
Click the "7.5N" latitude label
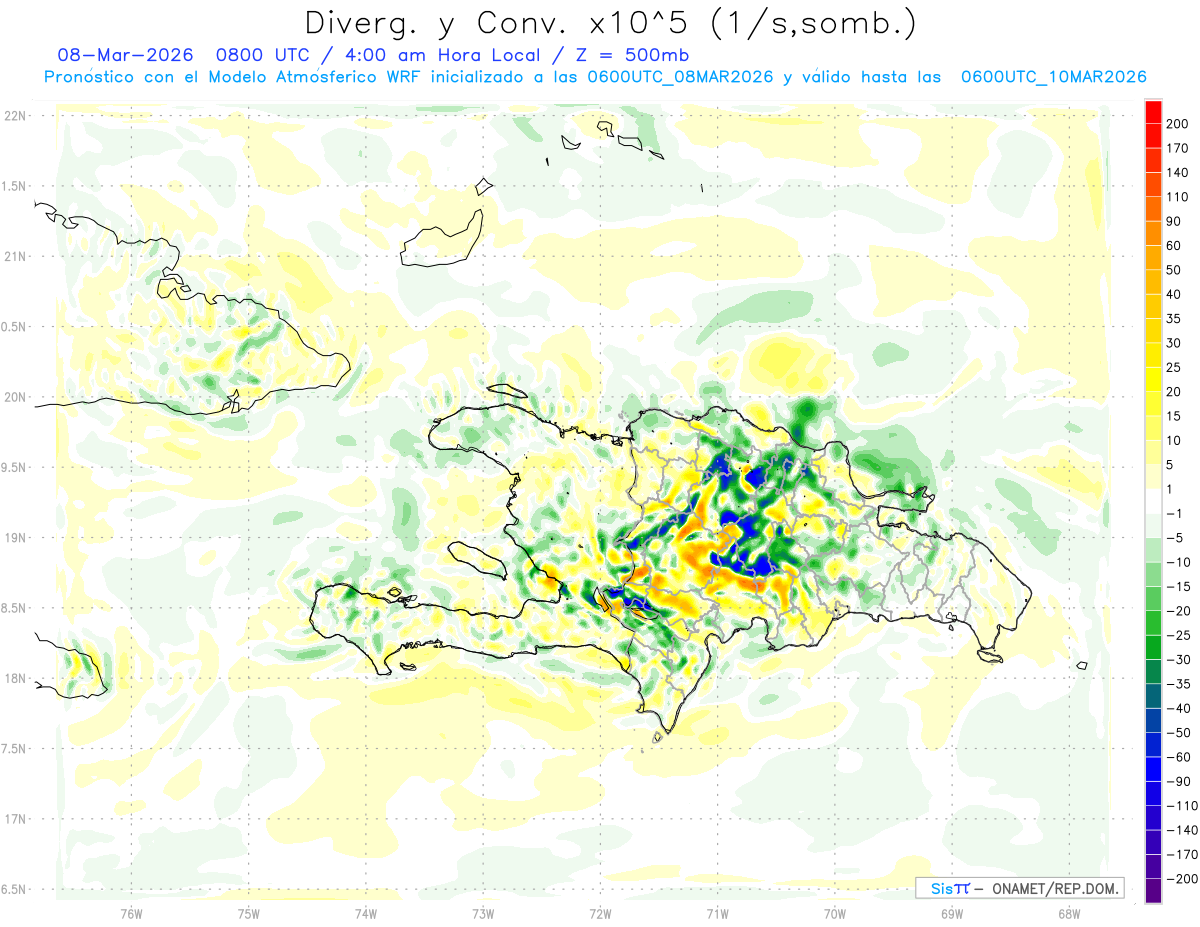(15, 749)
